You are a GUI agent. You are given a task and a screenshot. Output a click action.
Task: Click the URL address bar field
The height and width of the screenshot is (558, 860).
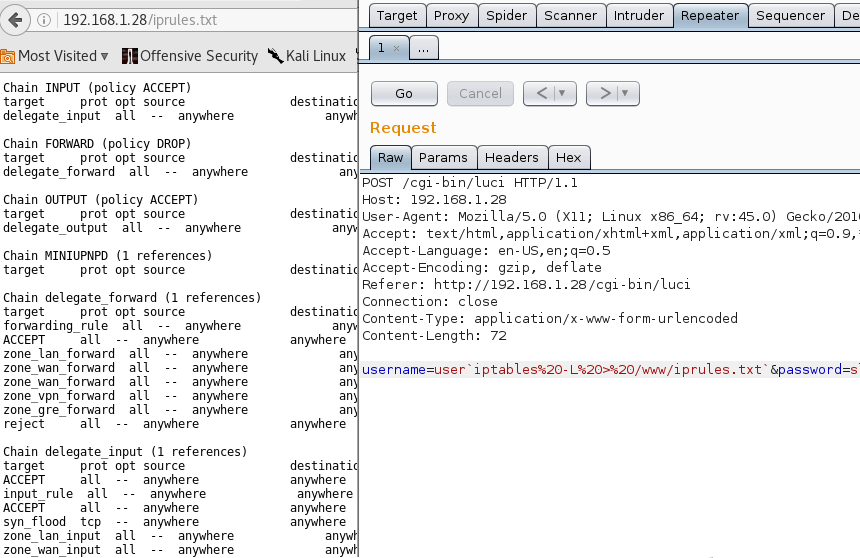click(200, 20)
